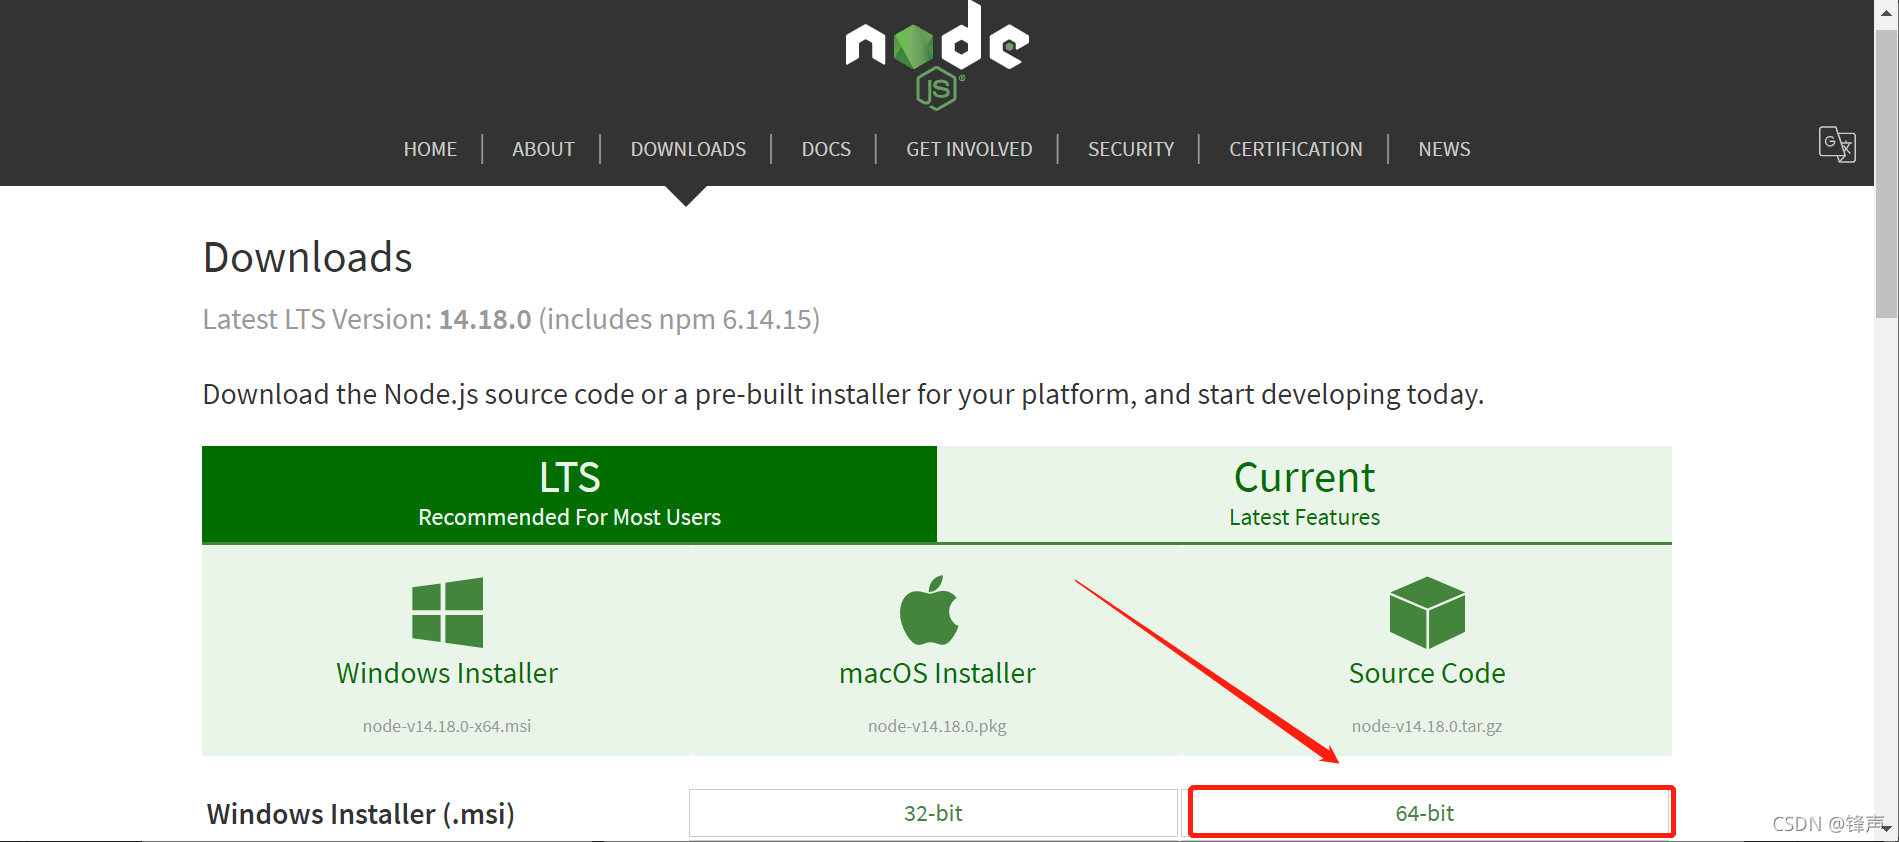Click the node-v14.18.0-x64.msi filename
1899x842 pixels.
point(447,726)
